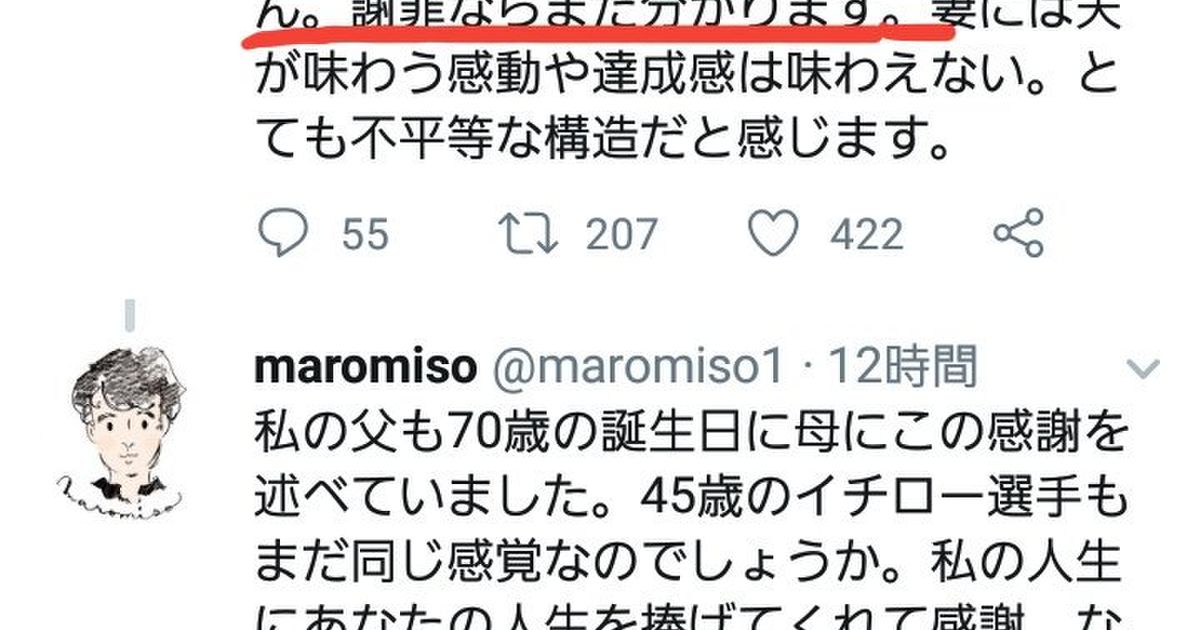Expand the maromiso tweet options chevron

tap(1142, 369)
